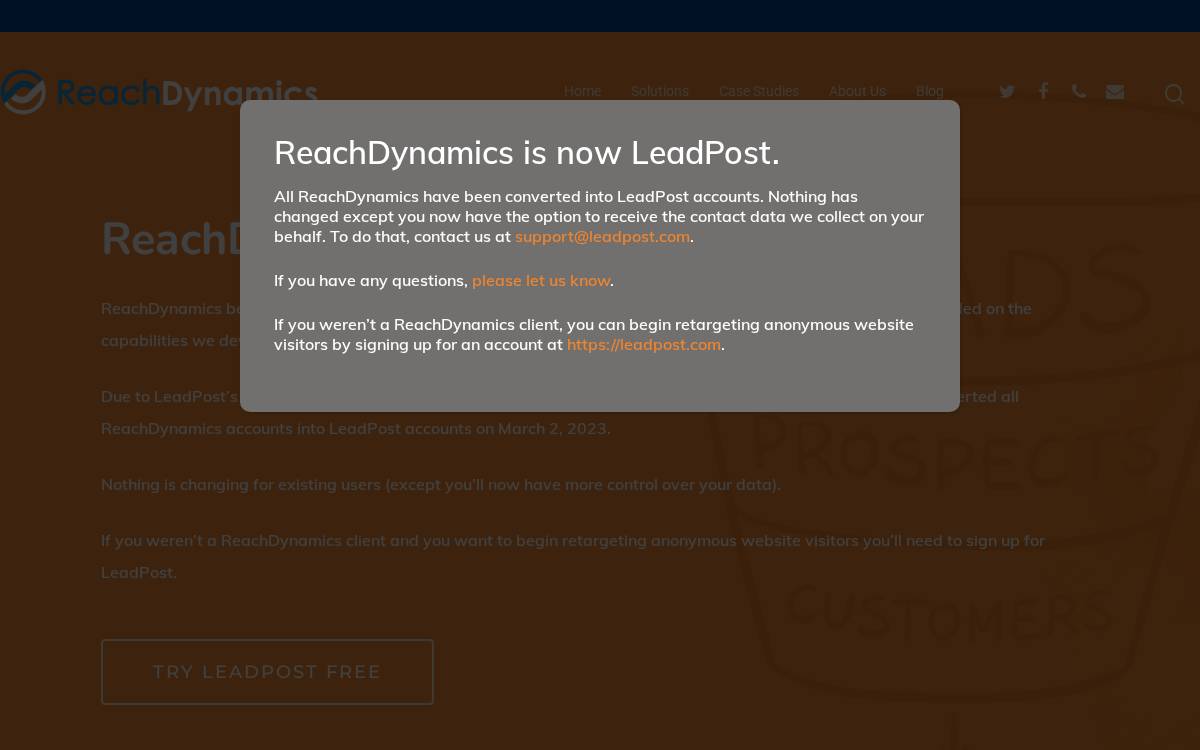
Task: Follow the 'please let us know' link
Action: coord(541,280)
